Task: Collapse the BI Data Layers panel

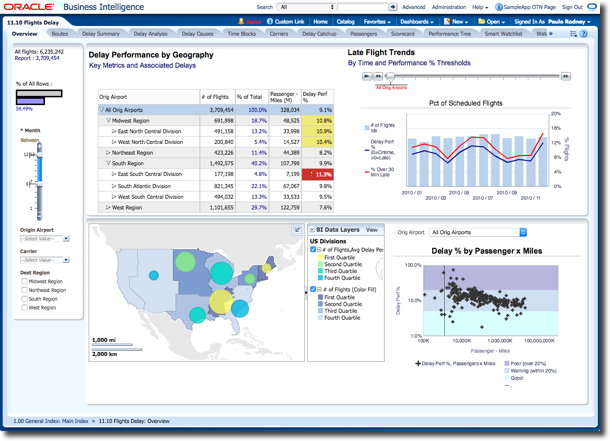Action: point(312,230)
